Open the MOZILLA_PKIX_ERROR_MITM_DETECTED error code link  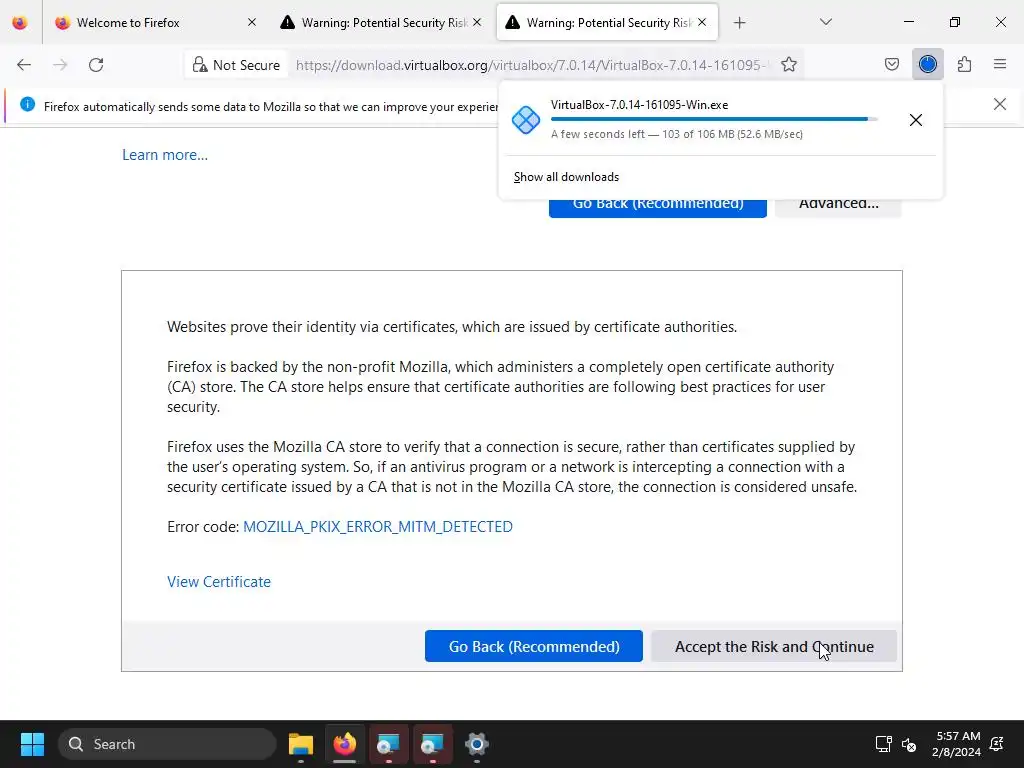click(x=377, y=526)
